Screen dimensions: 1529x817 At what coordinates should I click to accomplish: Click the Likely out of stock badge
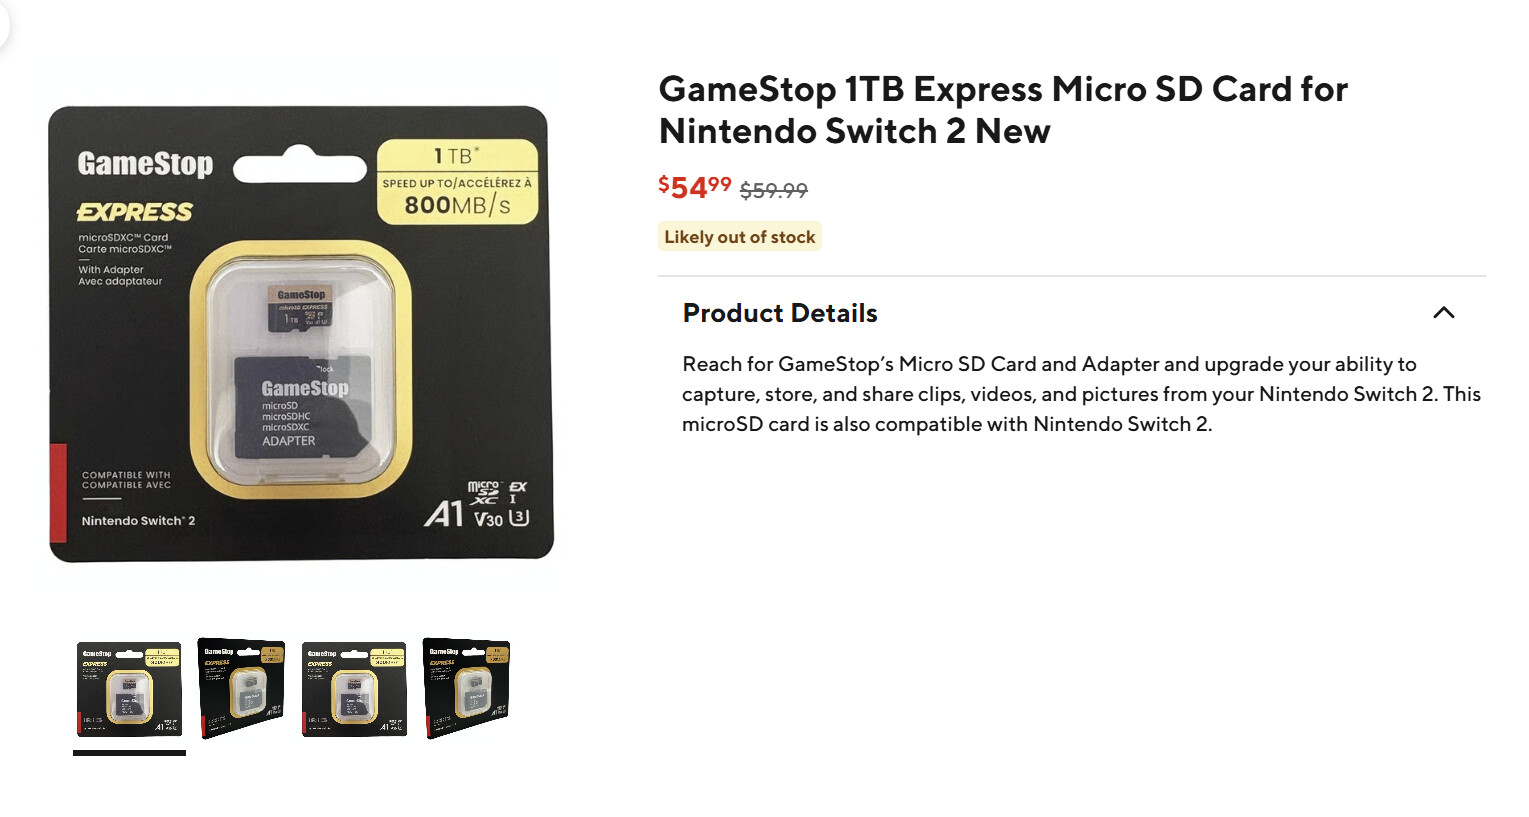[x=739, y=237]
